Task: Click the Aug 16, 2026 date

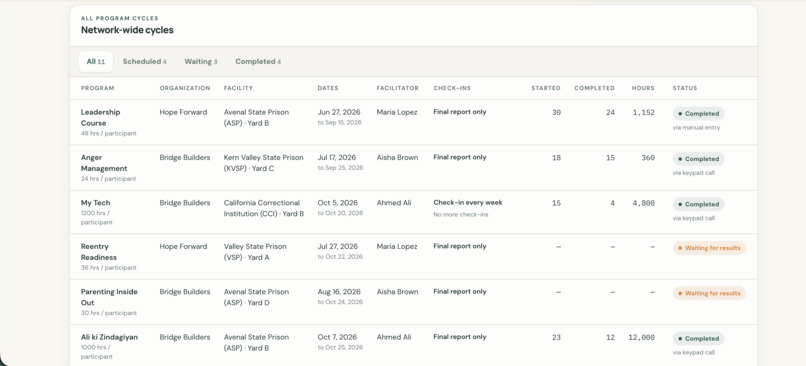Action: pyautogui.click(x=339, y=291)
